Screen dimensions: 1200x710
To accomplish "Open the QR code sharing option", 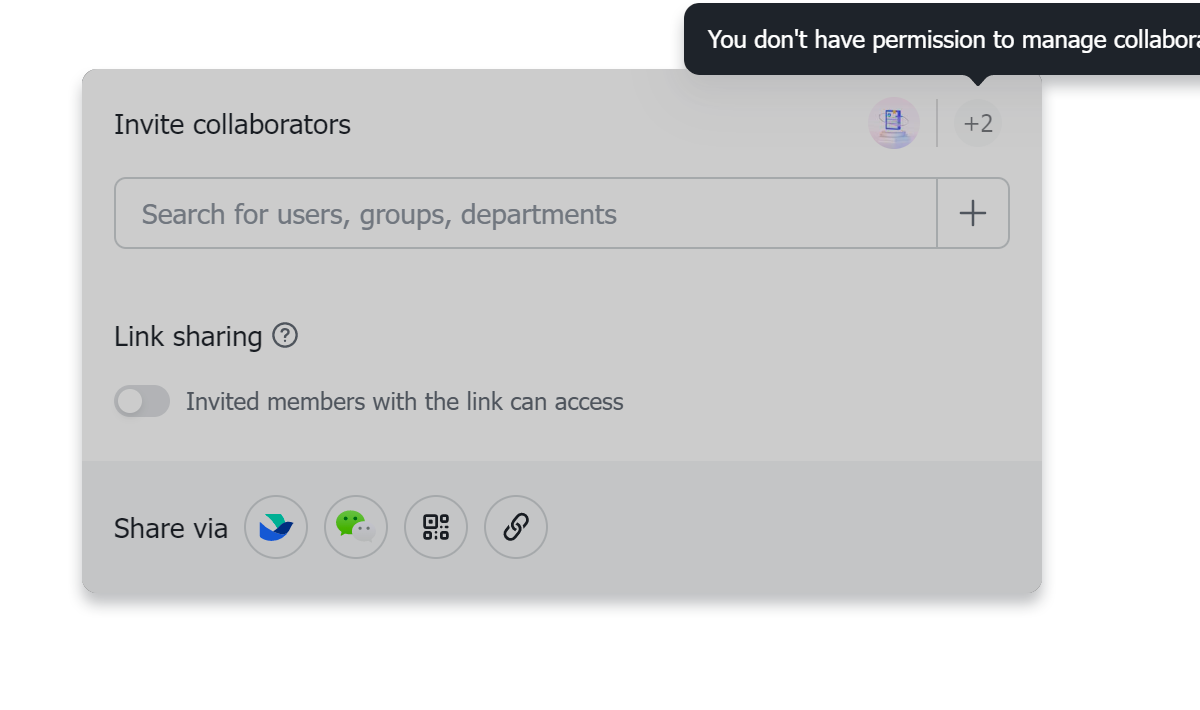I will (436, 527).
